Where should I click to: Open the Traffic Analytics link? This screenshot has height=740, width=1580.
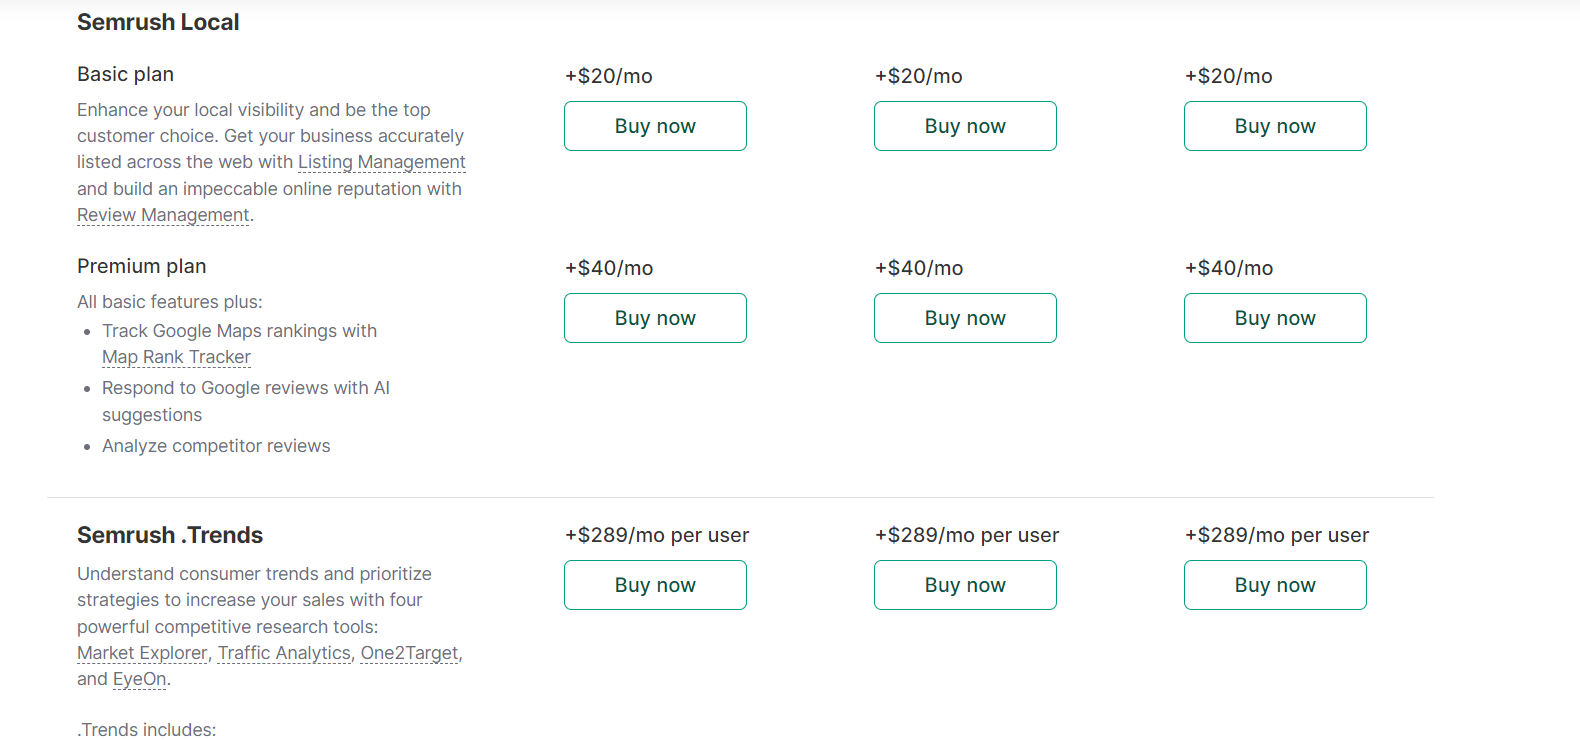tap(283, 652)
